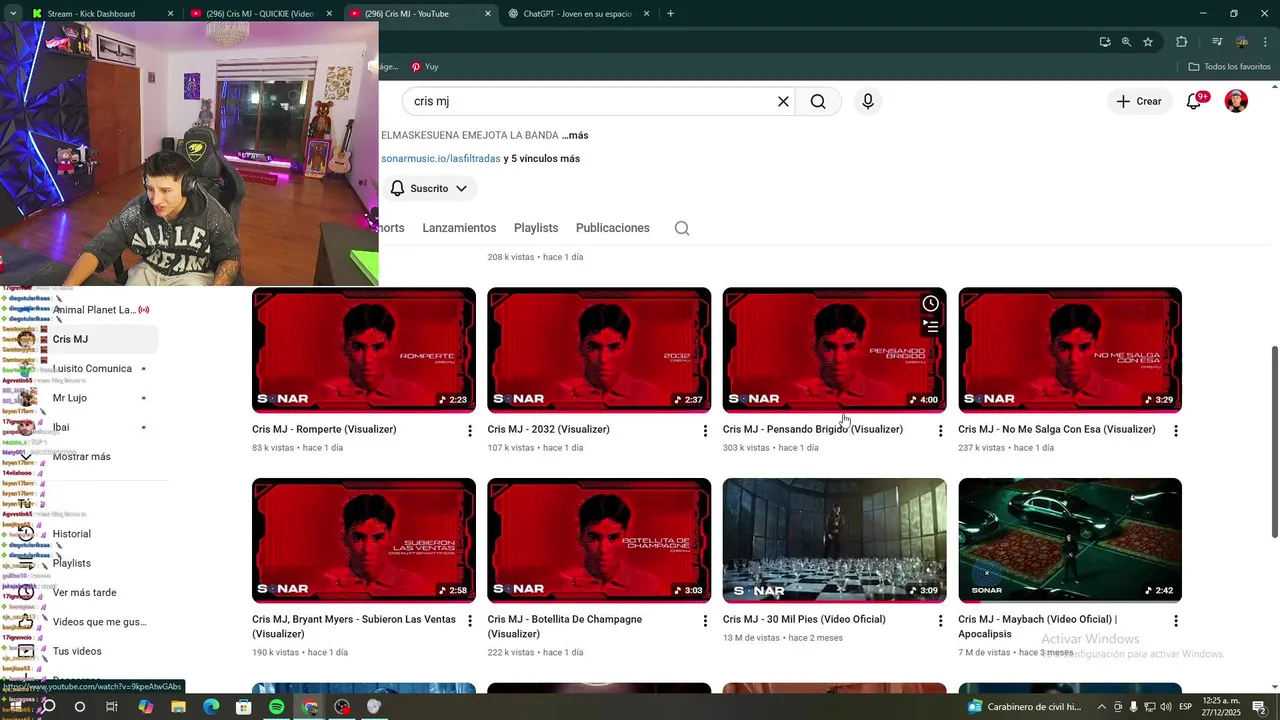Open the YouTube account avatar menu
Image resolution: width=1280 pixels, height=720 pixels.
[1237, 101]
